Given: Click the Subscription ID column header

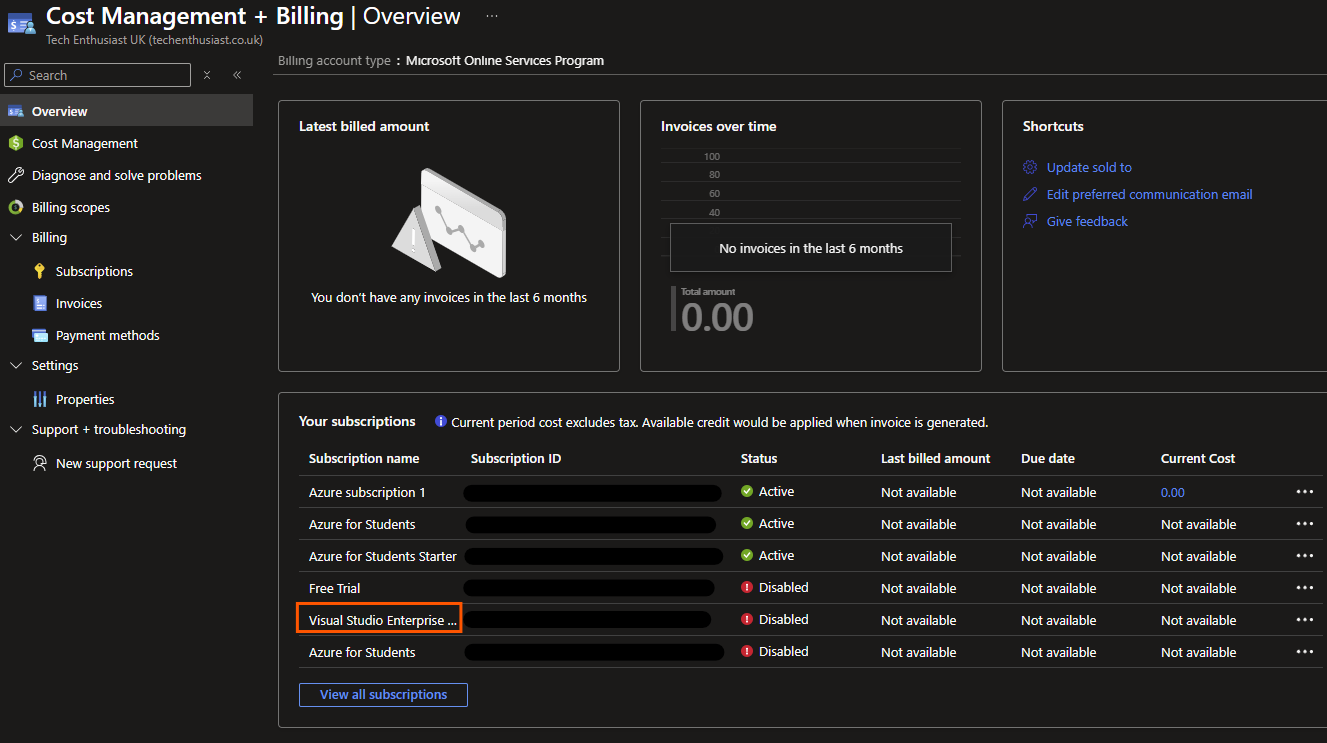Looking at the screenshot, I should 516,458.
